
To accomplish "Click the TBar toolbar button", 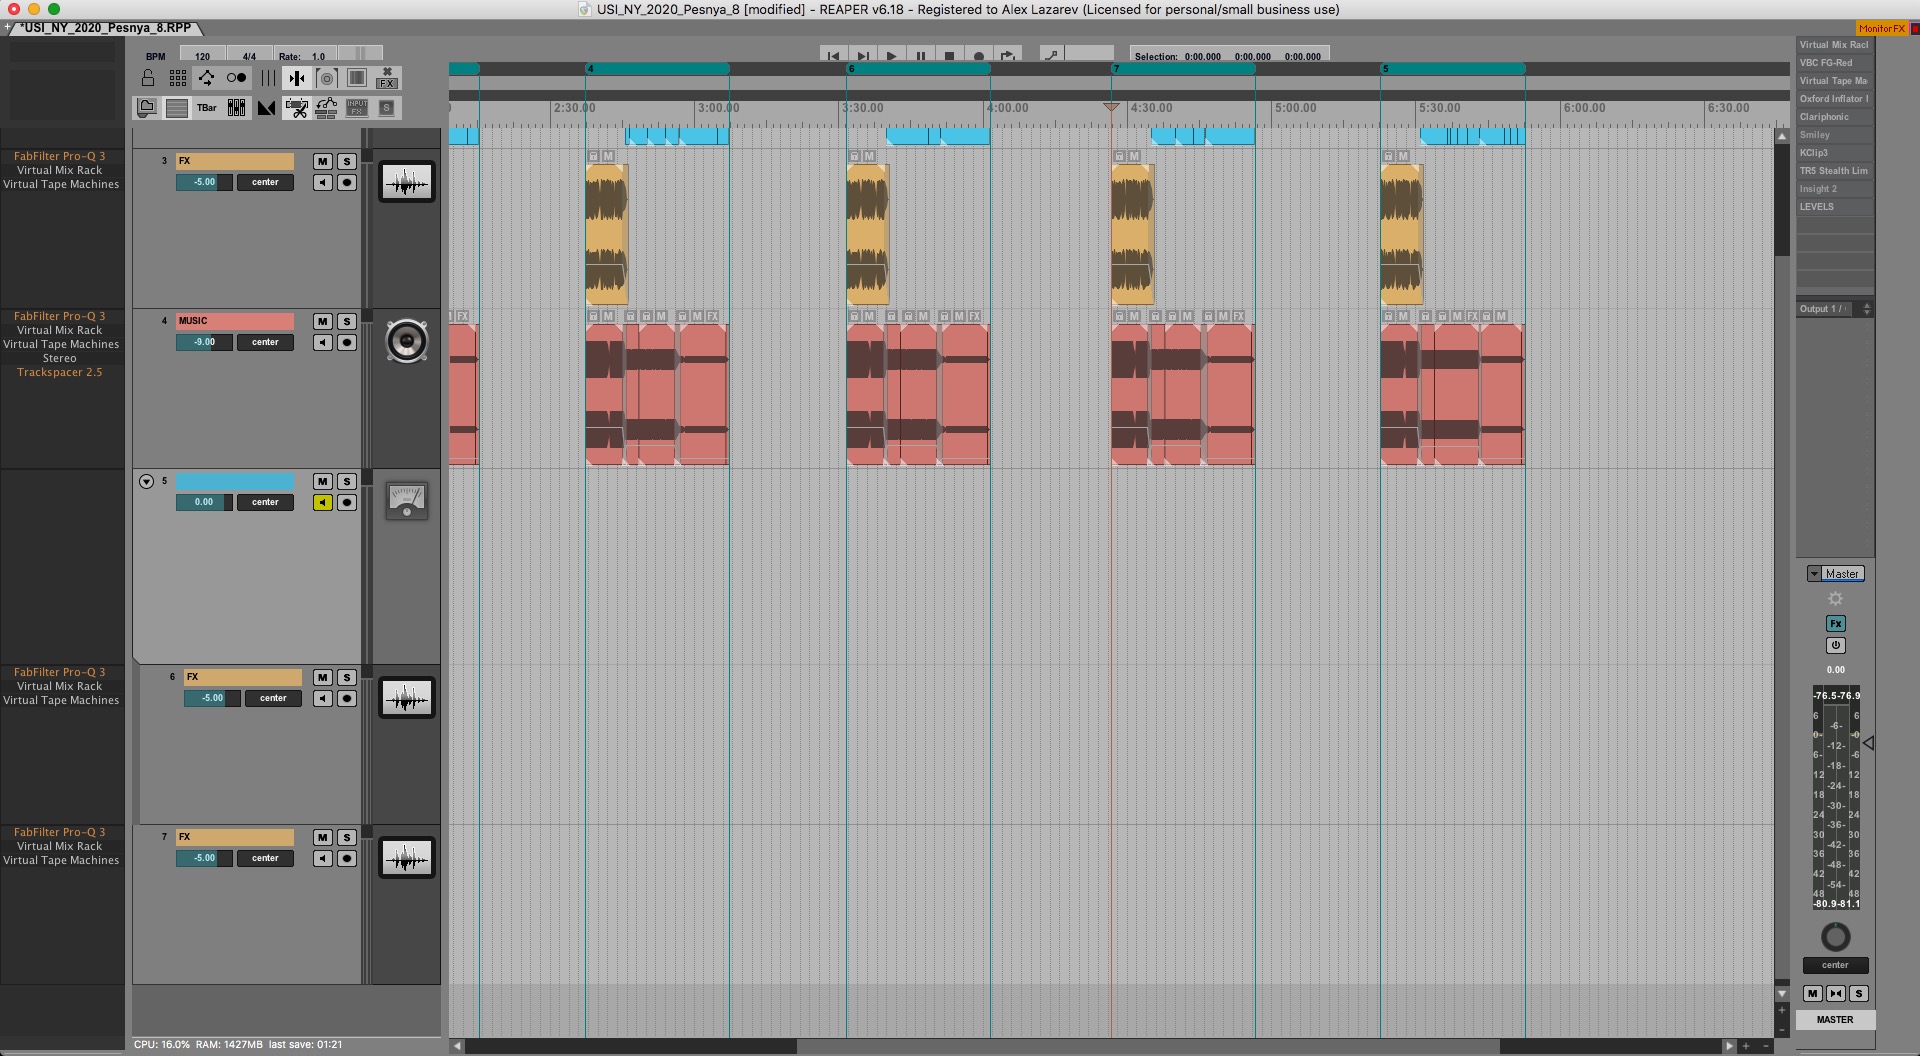I will [x=207, y=108].
